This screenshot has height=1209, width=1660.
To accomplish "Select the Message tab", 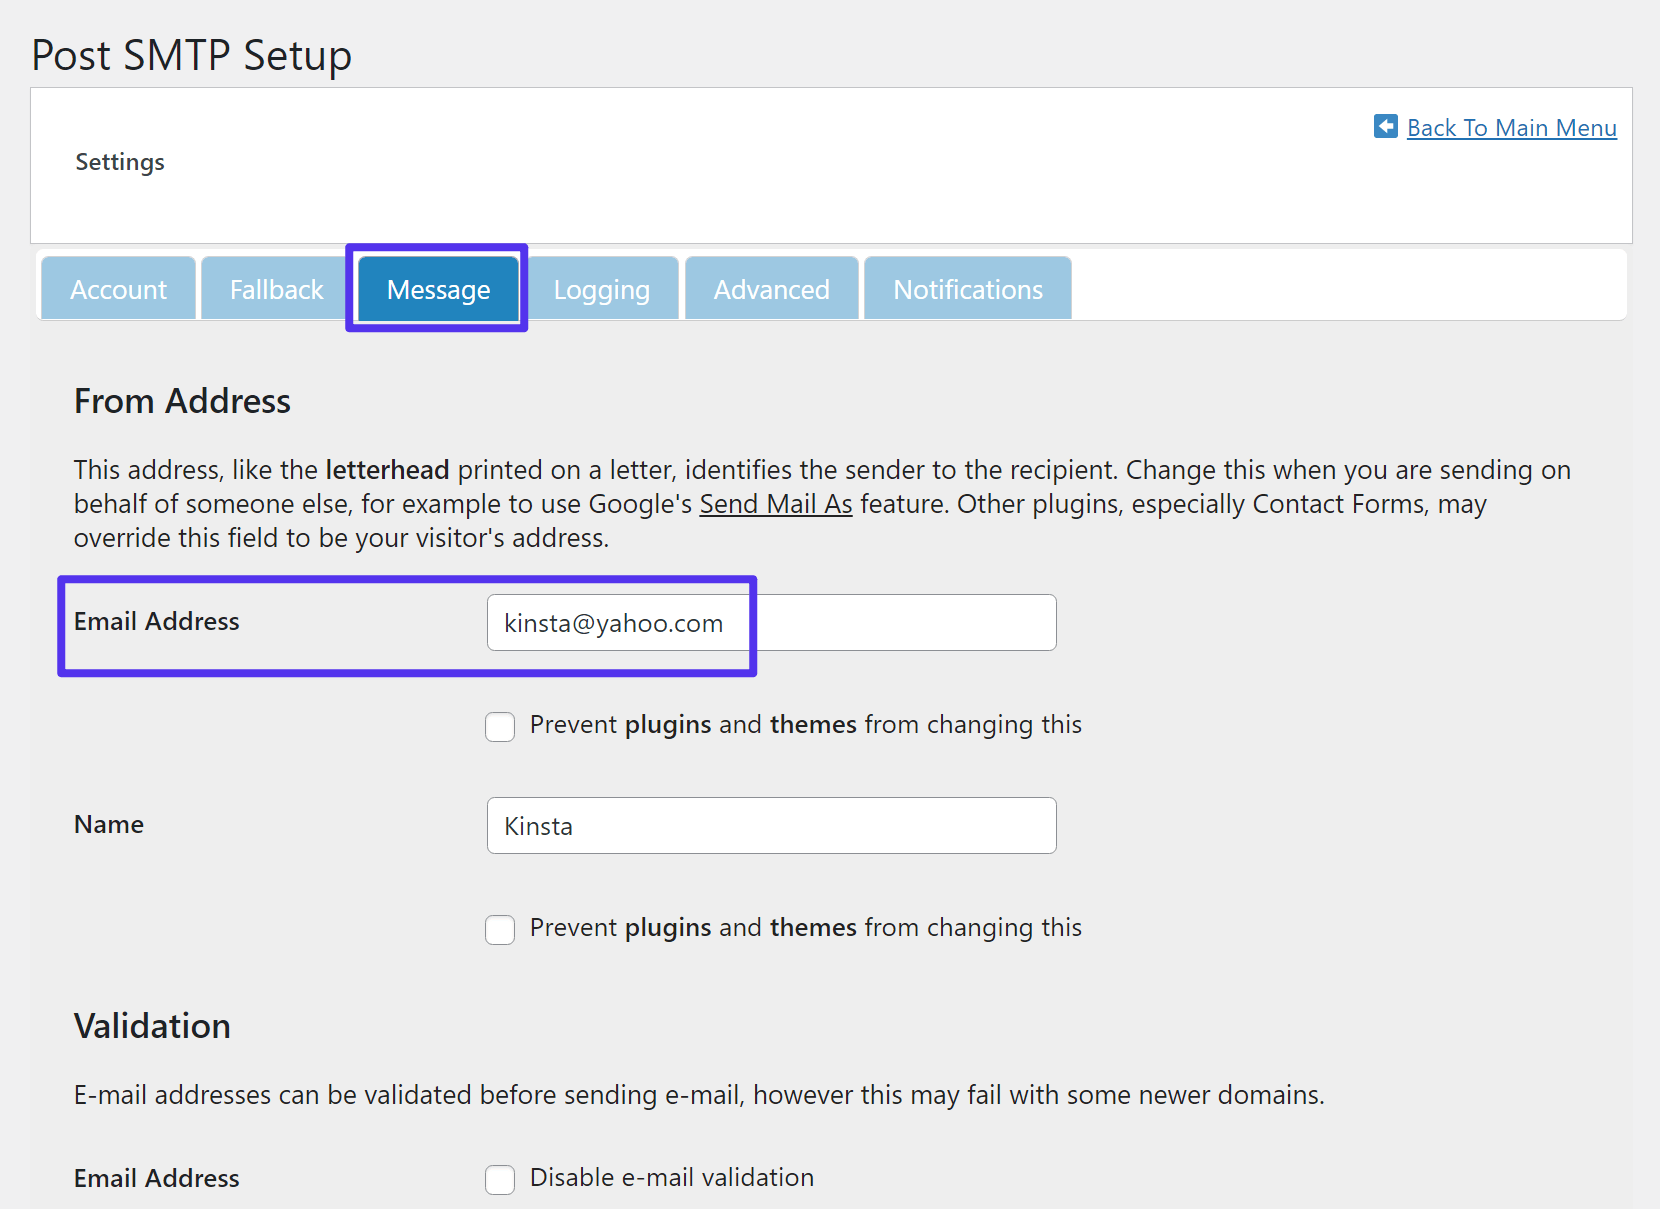I will pyautogui.click(x=437, y=289).
